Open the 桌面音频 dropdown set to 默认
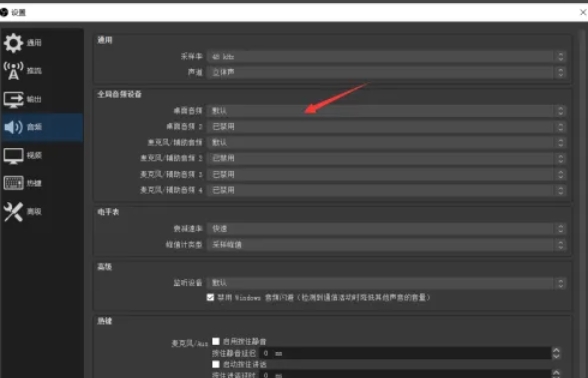588x378 pixels. pyautogui.click(x=386, y=111)
